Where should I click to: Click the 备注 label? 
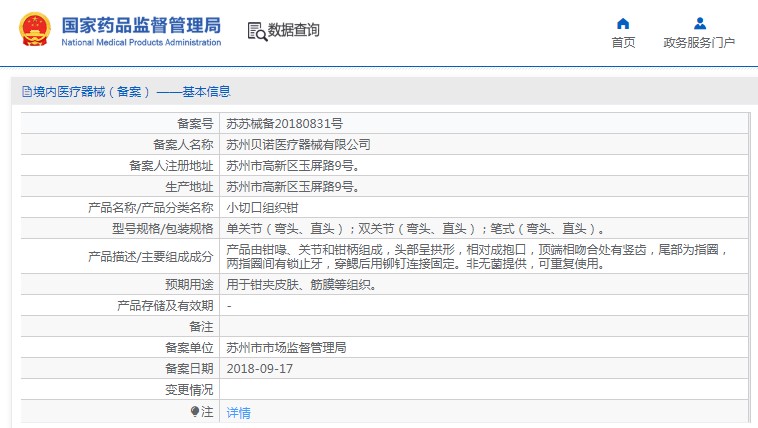pyautogui.click(x=201, y=327)
